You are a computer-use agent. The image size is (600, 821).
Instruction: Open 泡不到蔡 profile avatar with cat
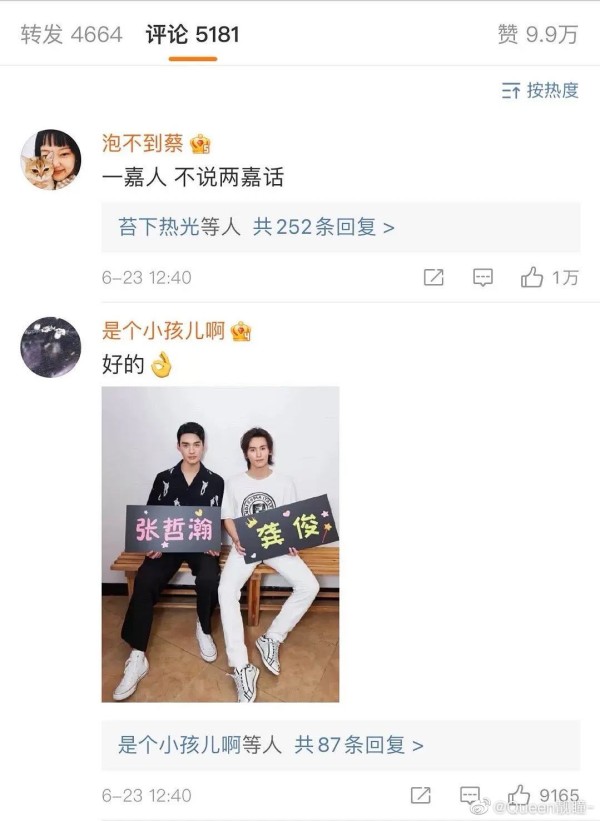pos(51,160)
